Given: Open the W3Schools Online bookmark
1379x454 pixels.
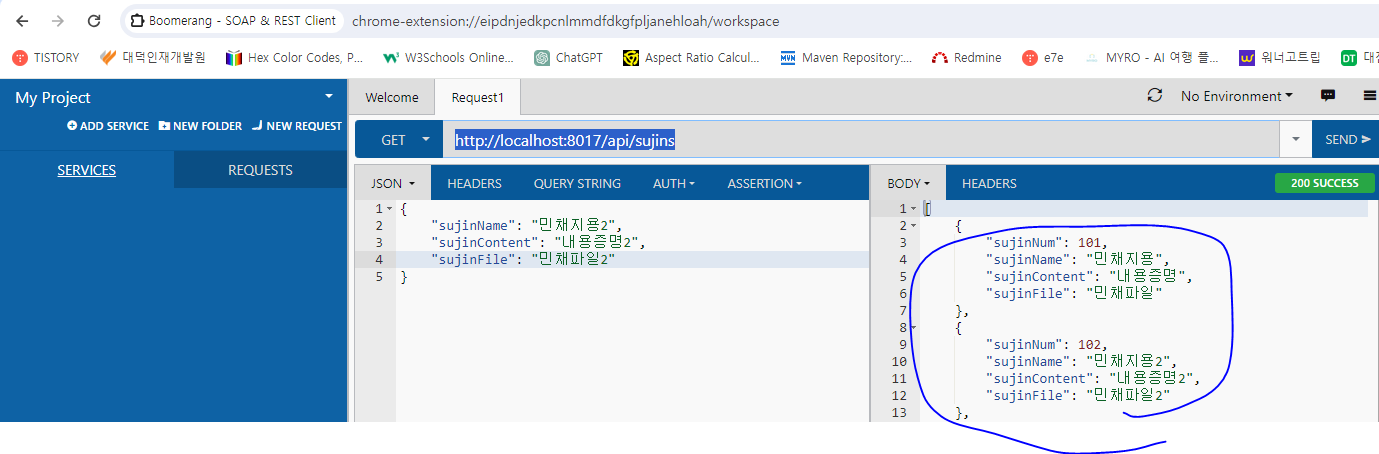Looking at the screenshot, I should tap(448, 58).
